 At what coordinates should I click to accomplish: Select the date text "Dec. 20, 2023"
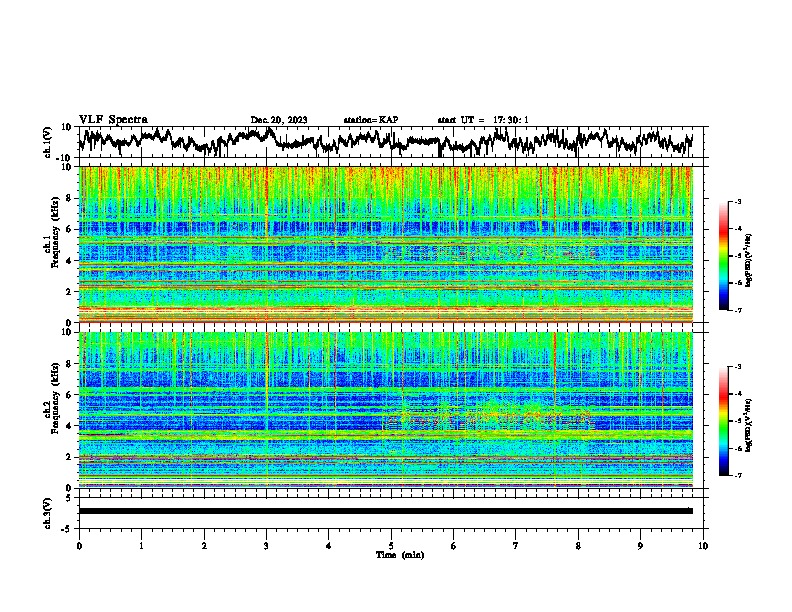[279, 120]
